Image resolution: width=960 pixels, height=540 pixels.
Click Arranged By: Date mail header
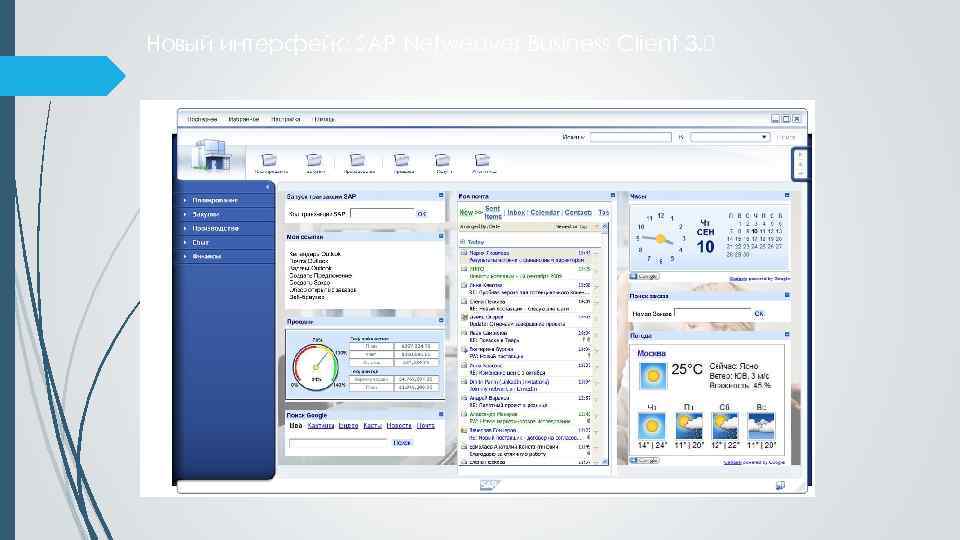(480, 227)
